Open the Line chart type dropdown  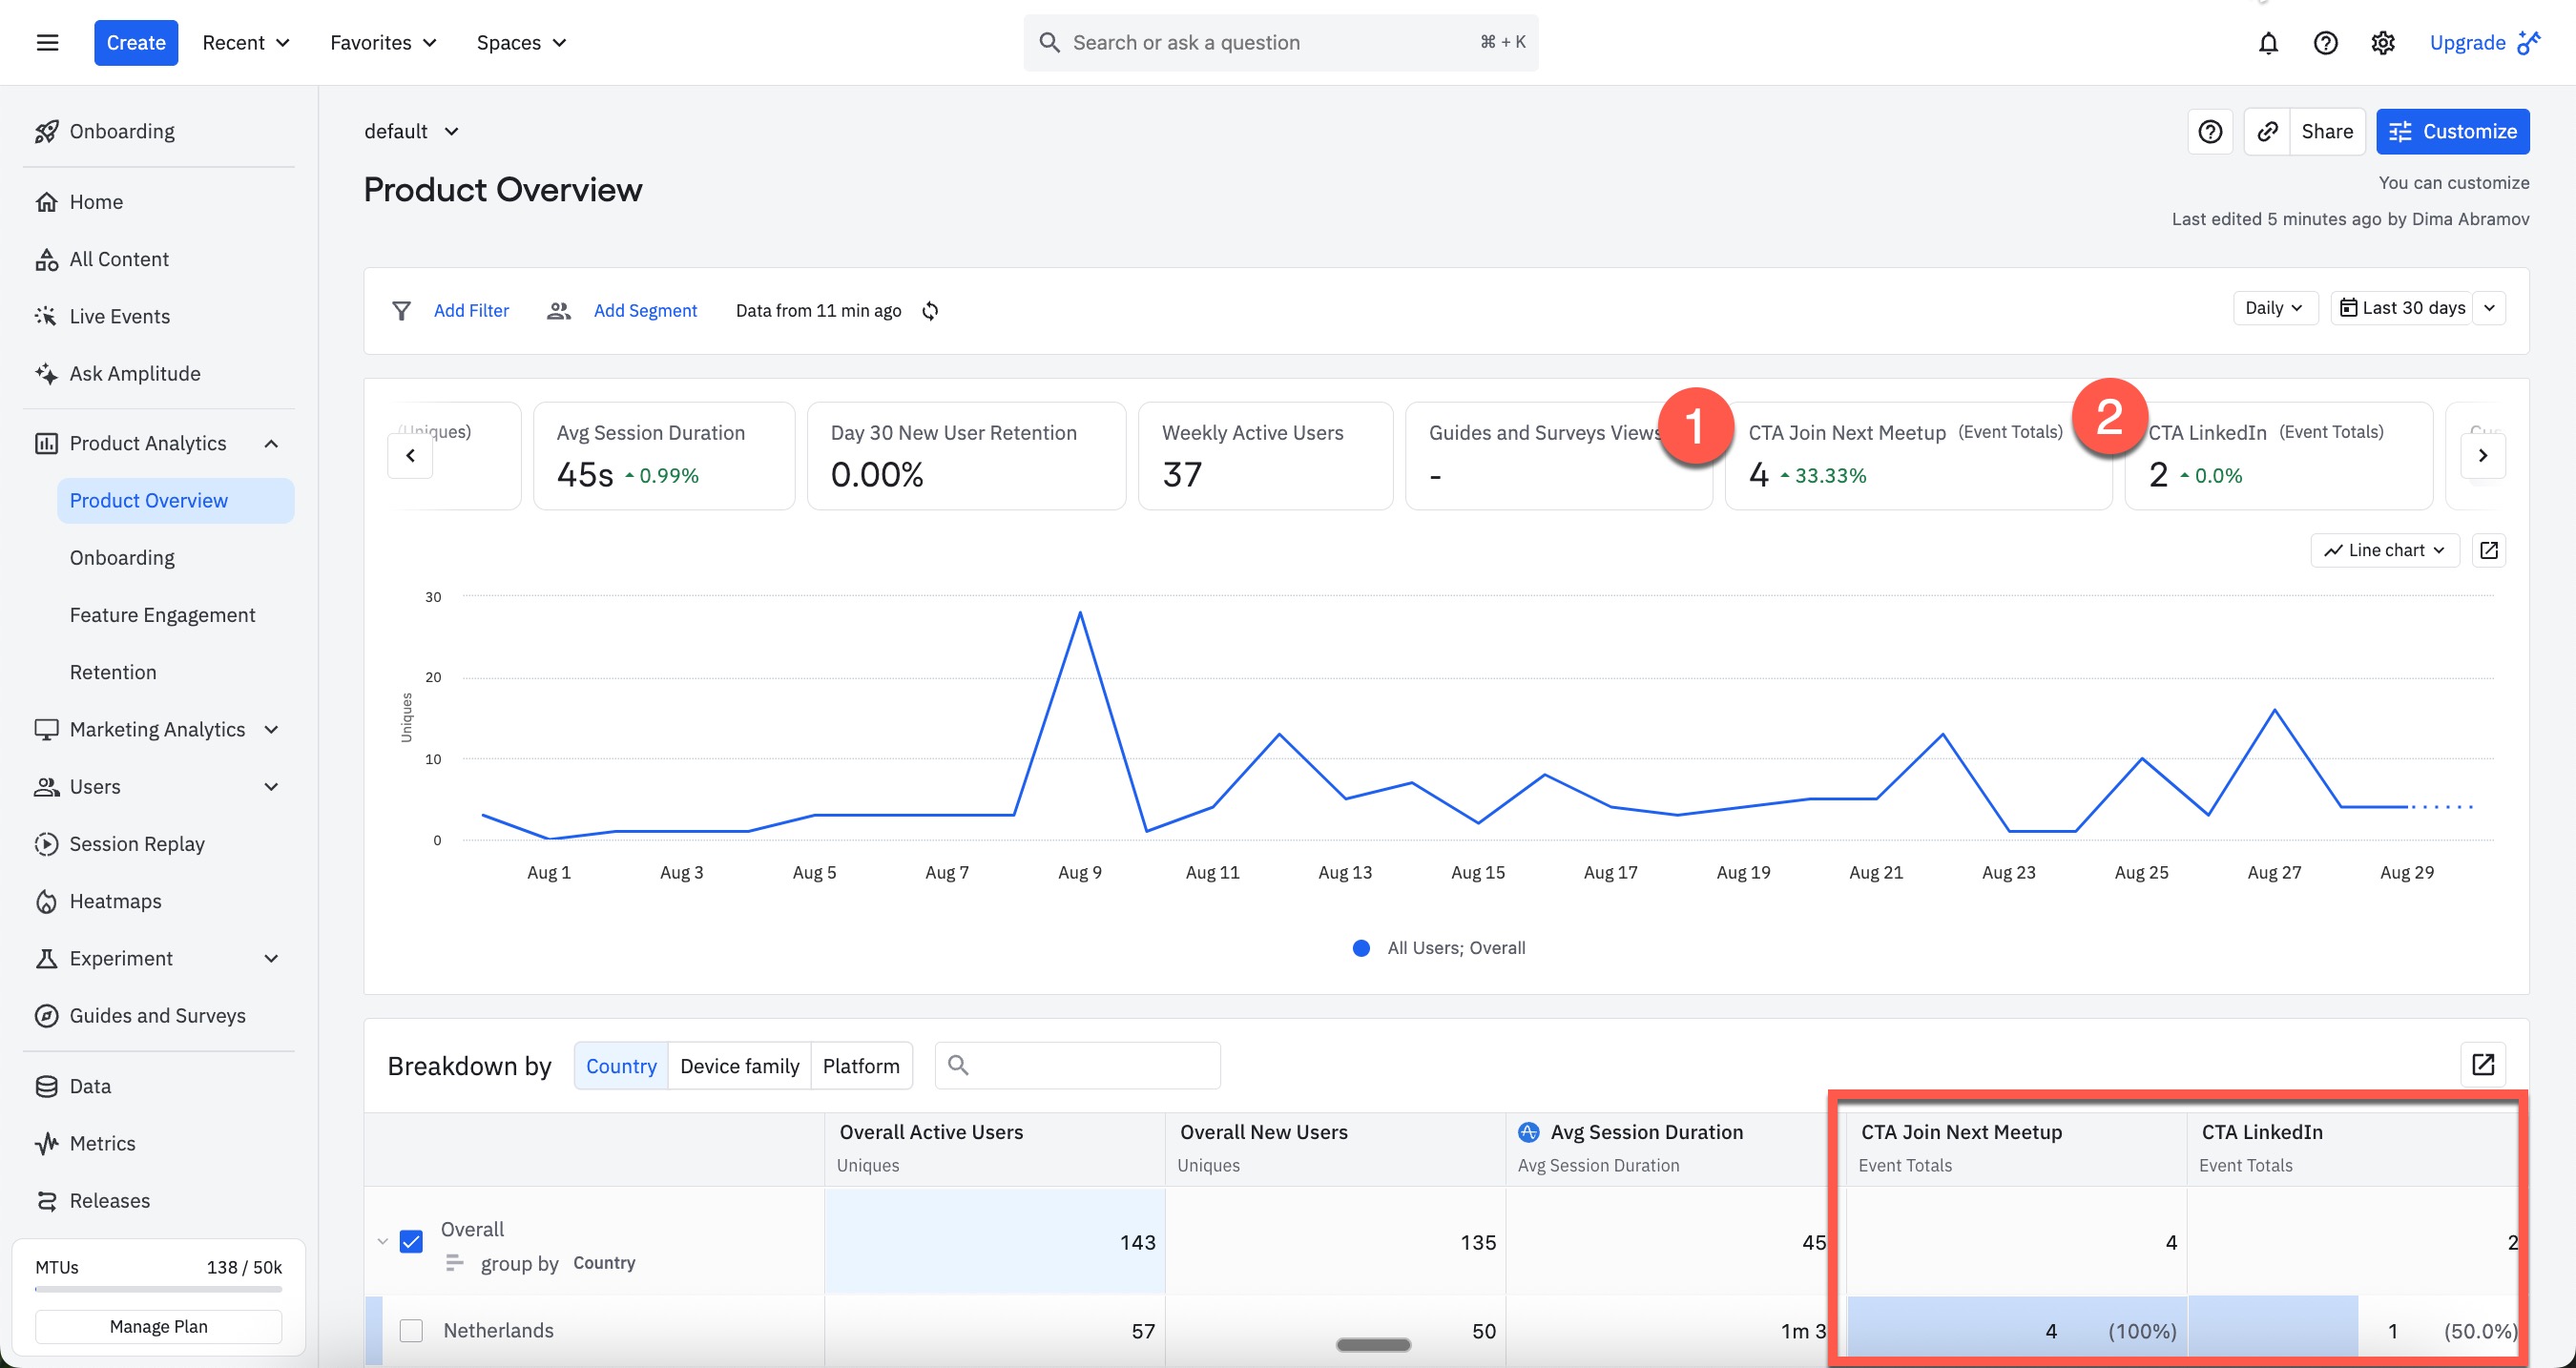pyautogui.click(x=2384, y=550)
